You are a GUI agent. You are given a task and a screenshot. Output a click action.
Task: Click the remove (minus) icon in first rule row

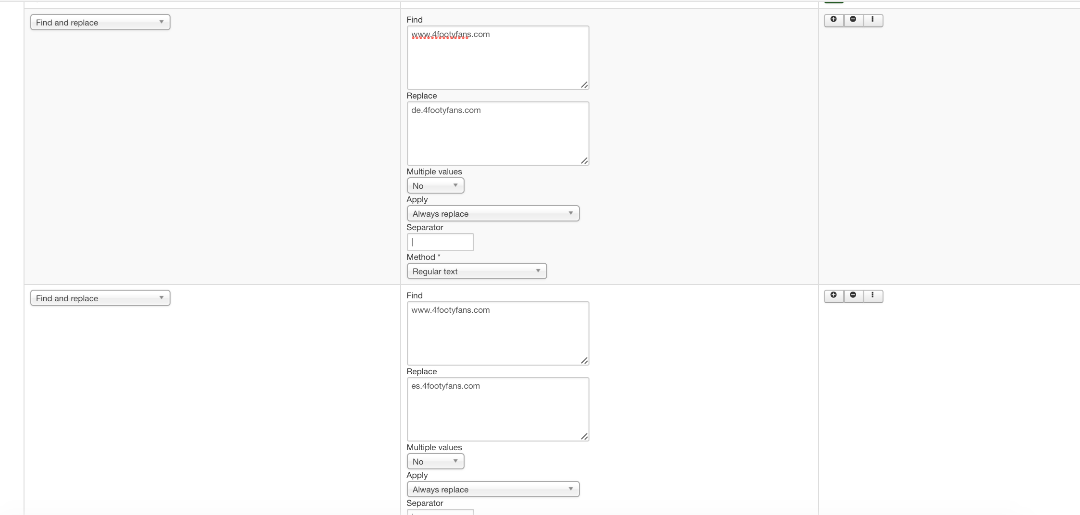coord(853,20)
